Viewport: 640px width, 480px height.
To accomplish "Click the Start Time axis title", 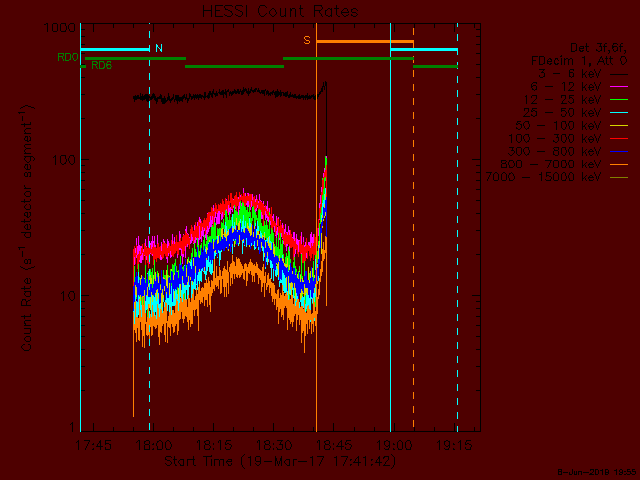I will [x=280, y=462].
